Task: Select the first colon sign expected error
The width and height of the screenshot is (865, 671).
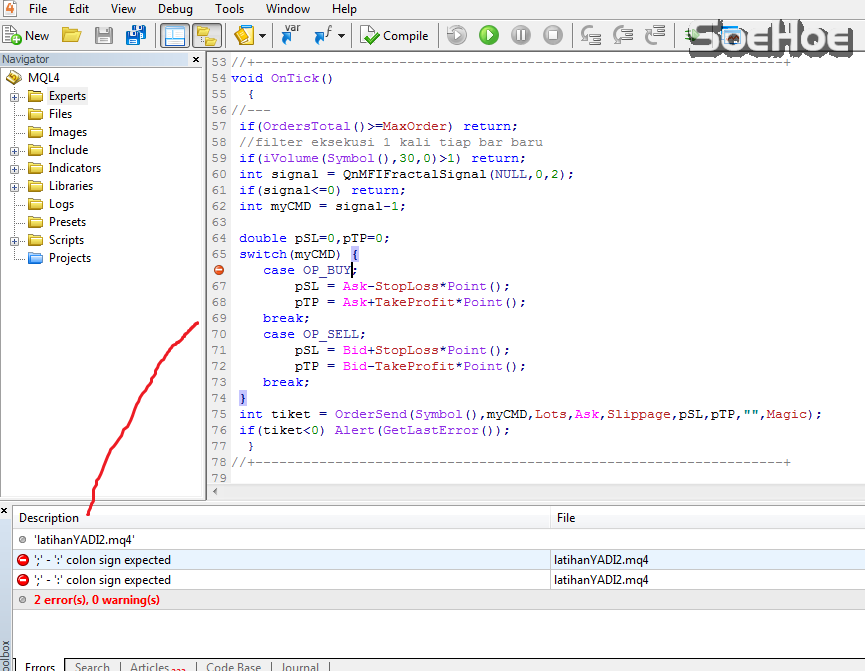Action: click(102, 560)
